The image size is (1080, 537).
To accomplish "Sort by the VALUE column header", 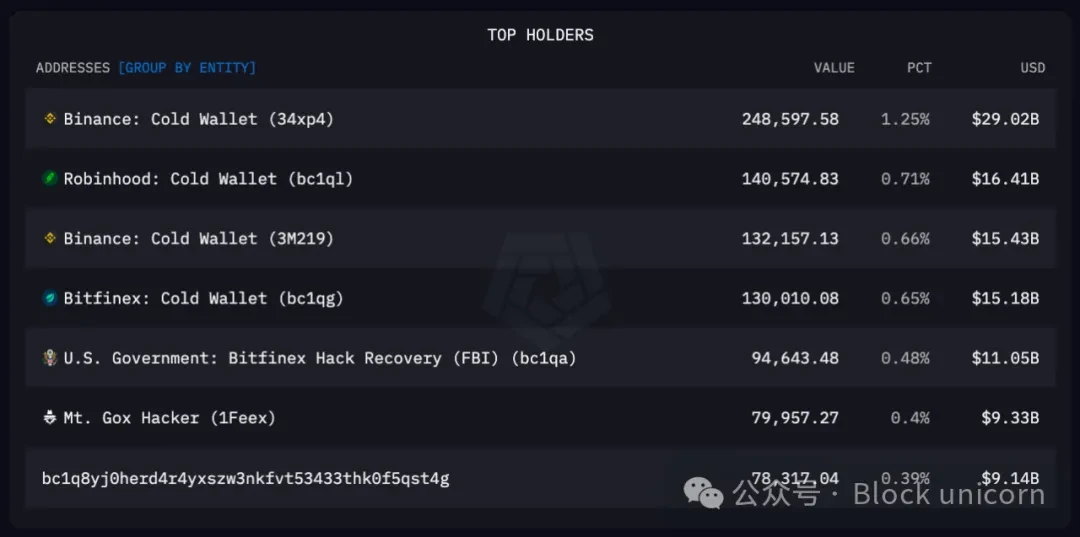I will (x=834, y=68).
